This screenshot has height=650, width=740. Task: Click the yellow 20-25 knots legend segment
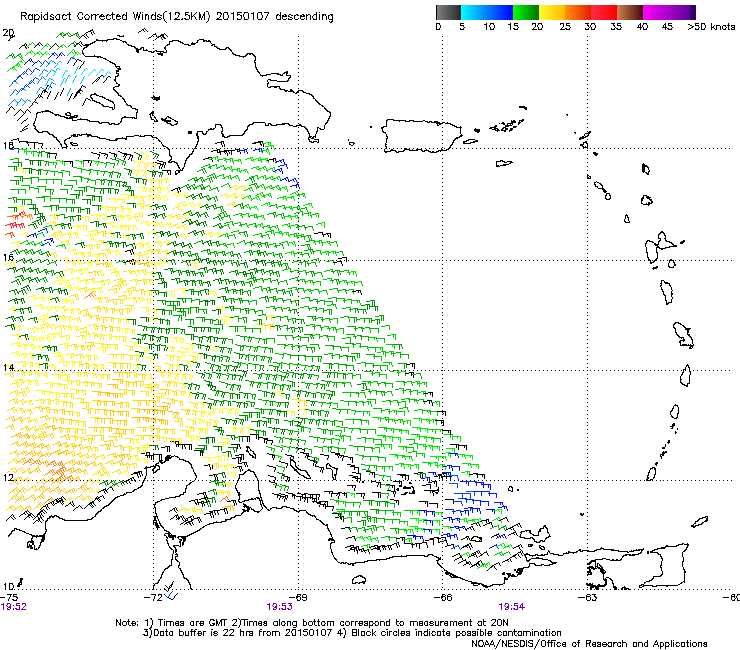coord(552,12)
